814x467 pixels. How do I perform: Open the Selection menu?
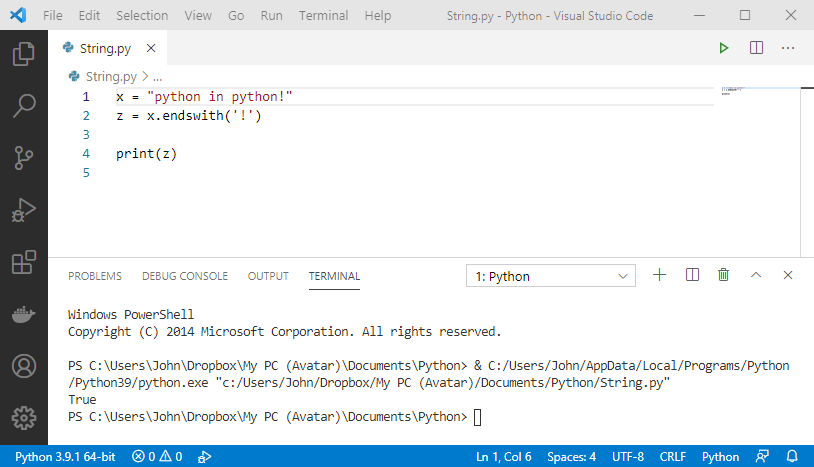[142, 16]
